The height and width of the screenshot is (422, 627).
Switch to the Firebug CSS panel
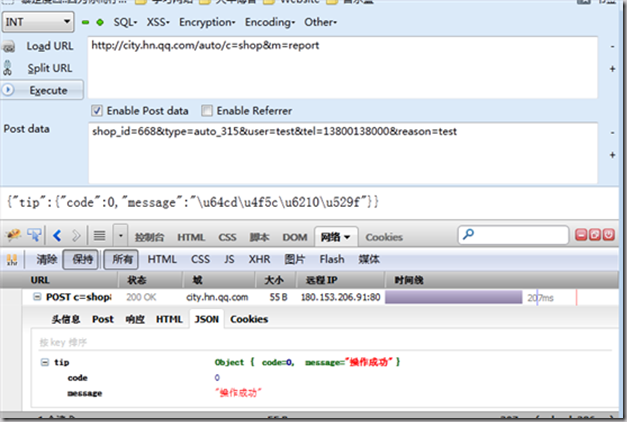point(227,237)
